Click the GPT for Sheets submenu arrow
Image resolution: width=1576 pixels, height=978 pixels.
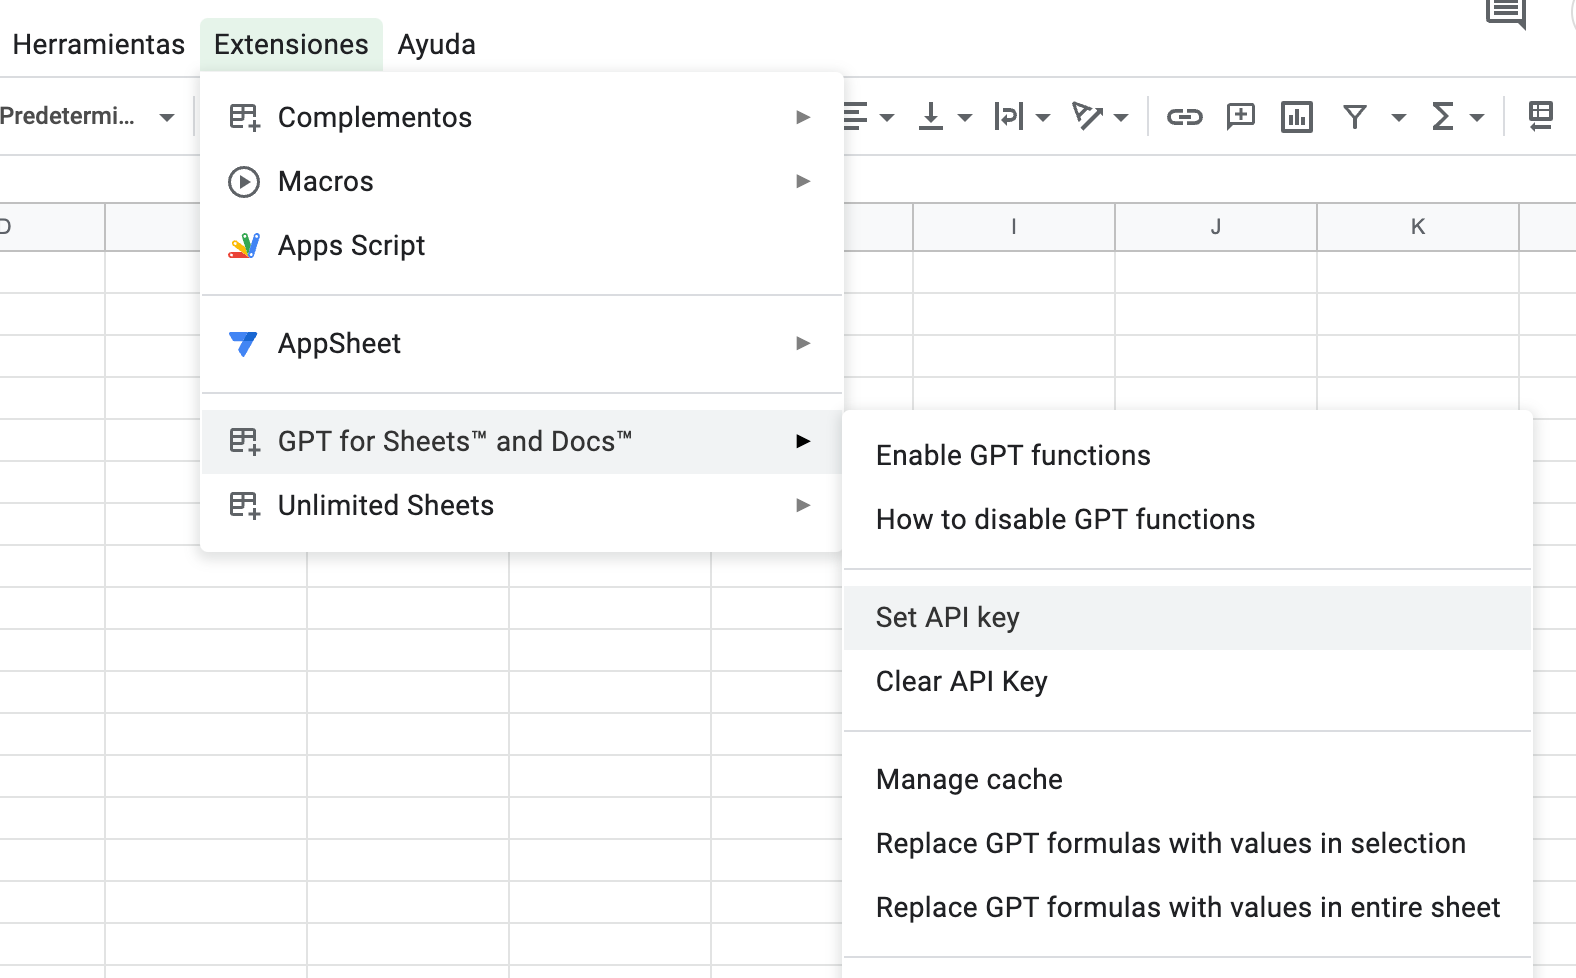(x=803, y=441)
